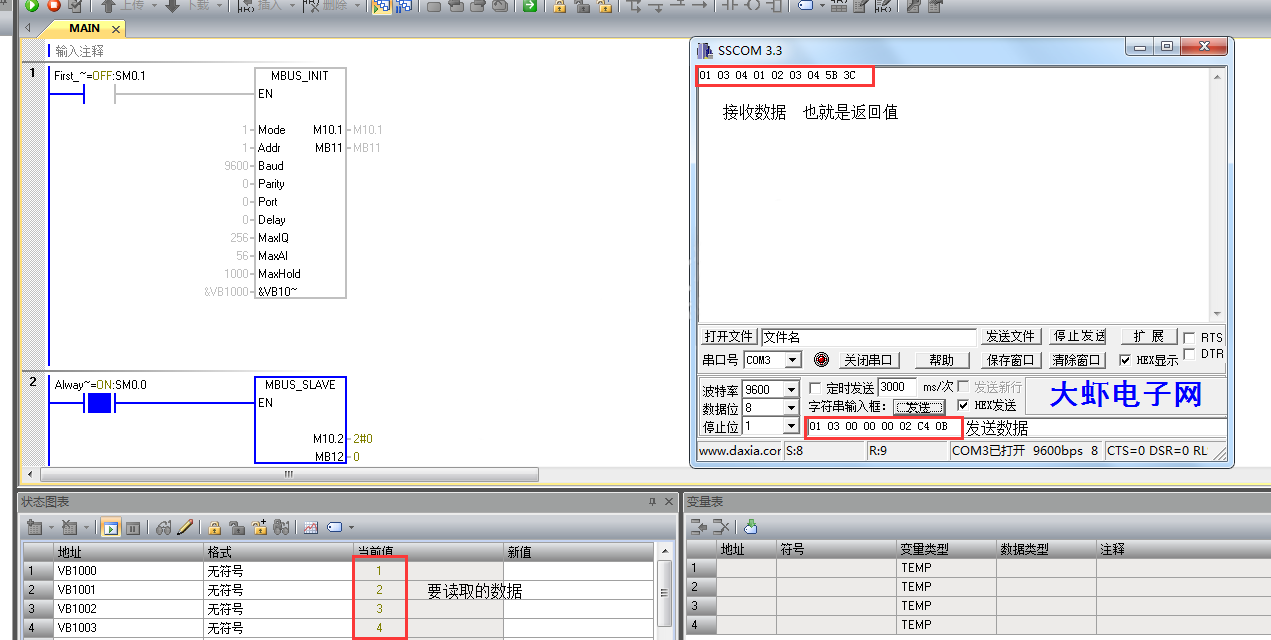Close the MAIN tab with its X

tap(116, 29)
